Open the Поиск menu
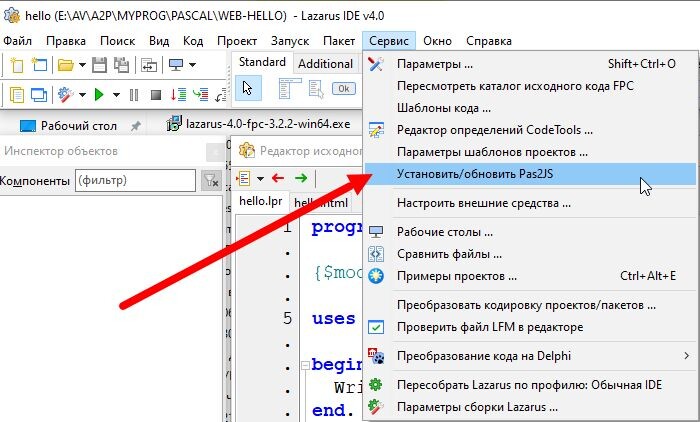700x422 pixels. [x=117, y=41]
